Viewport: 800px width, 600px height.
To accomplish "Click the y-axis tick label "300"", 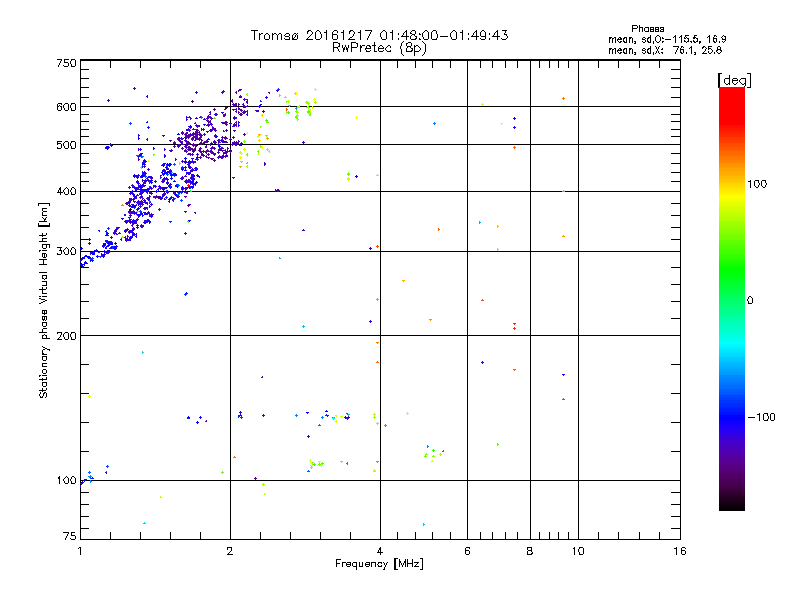I will (x=66, y=252).
